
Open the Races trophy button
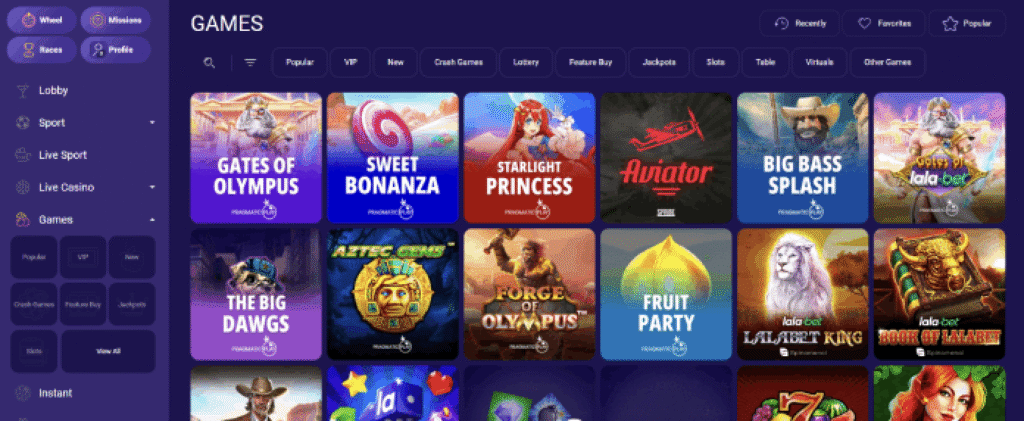click(42, 50)
